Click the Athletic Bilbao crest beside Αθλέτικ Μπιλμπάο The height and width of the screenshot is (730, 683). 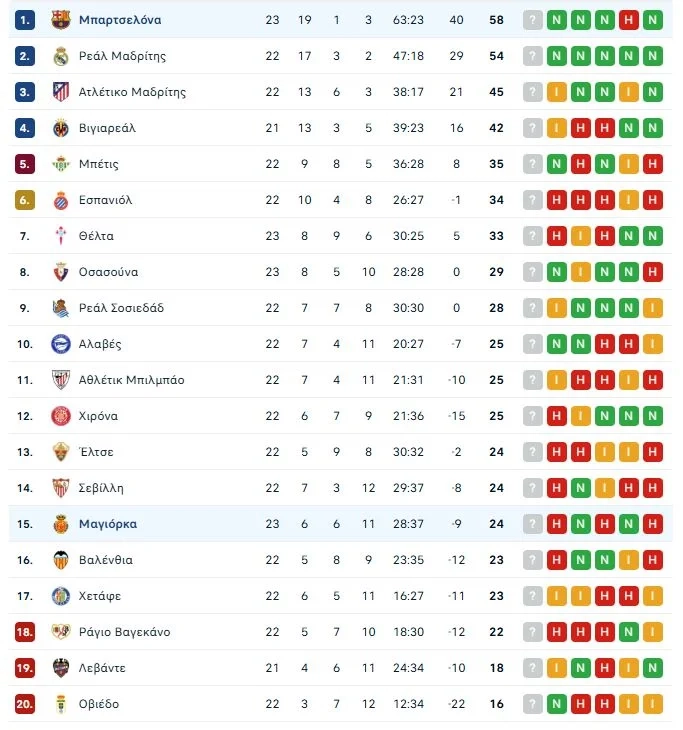(x=61, y=380)
